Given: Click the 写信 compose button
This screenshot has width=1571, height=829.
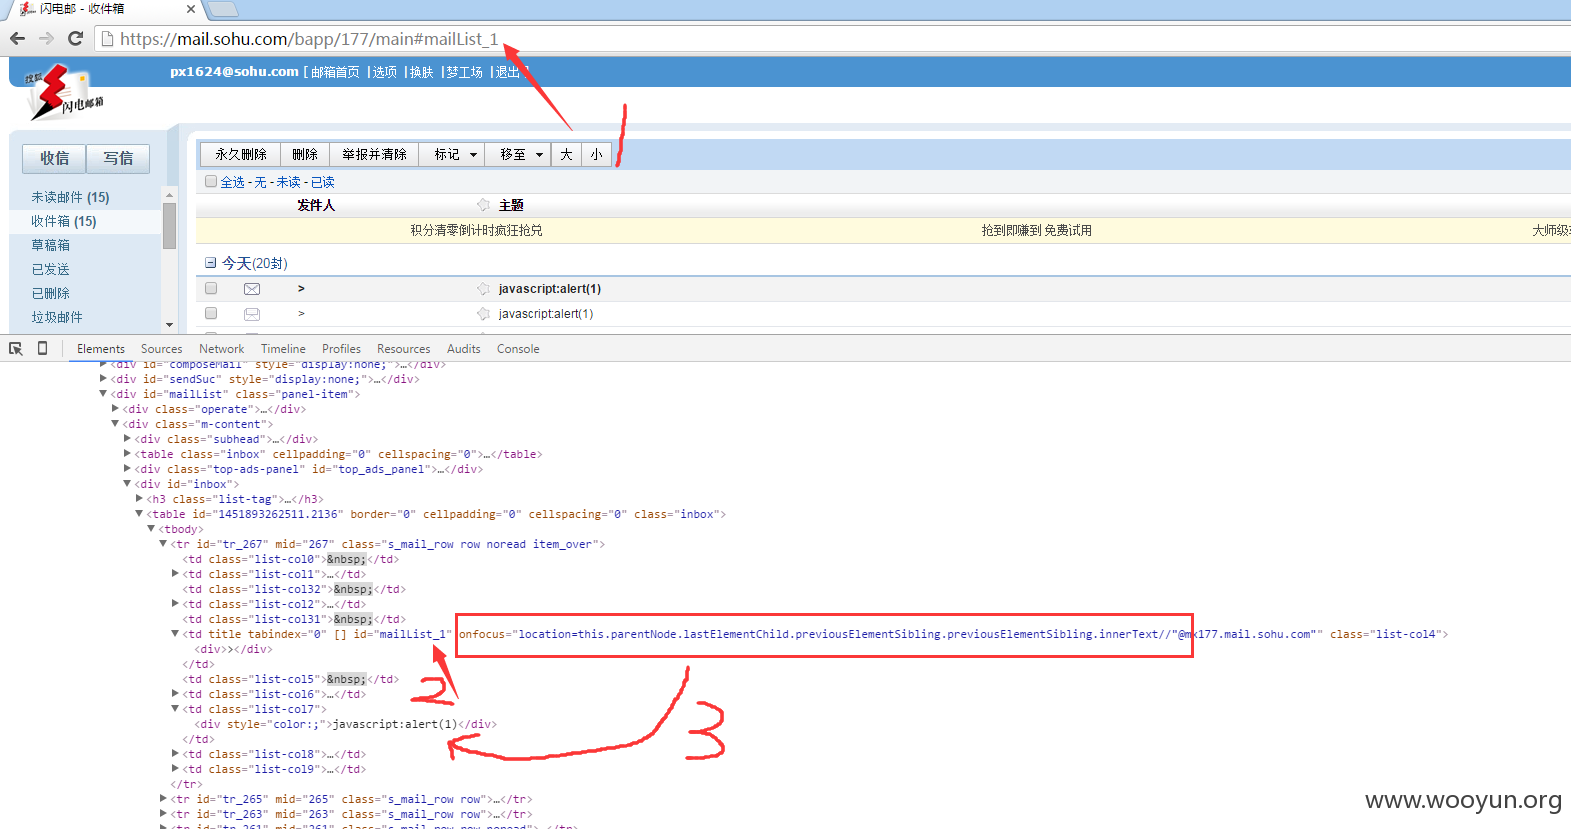Looking at the screenshot, I should pos(118,158).
